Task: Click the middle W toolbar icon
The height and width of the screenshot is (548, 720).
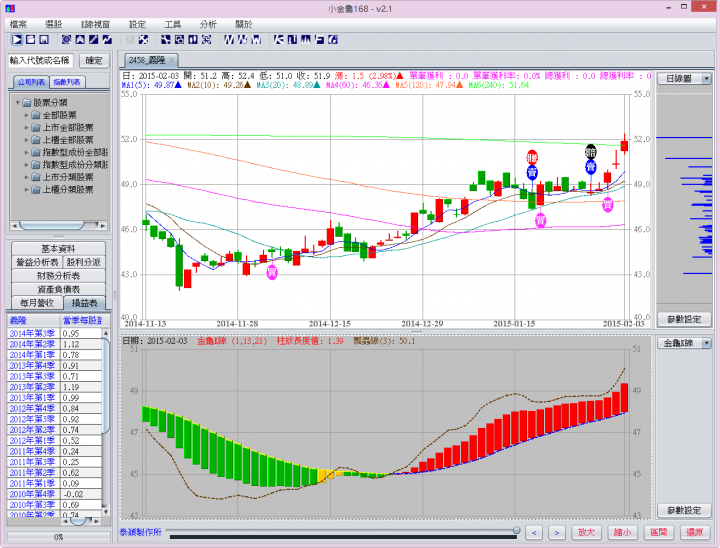Action: [x=242, y=40]
